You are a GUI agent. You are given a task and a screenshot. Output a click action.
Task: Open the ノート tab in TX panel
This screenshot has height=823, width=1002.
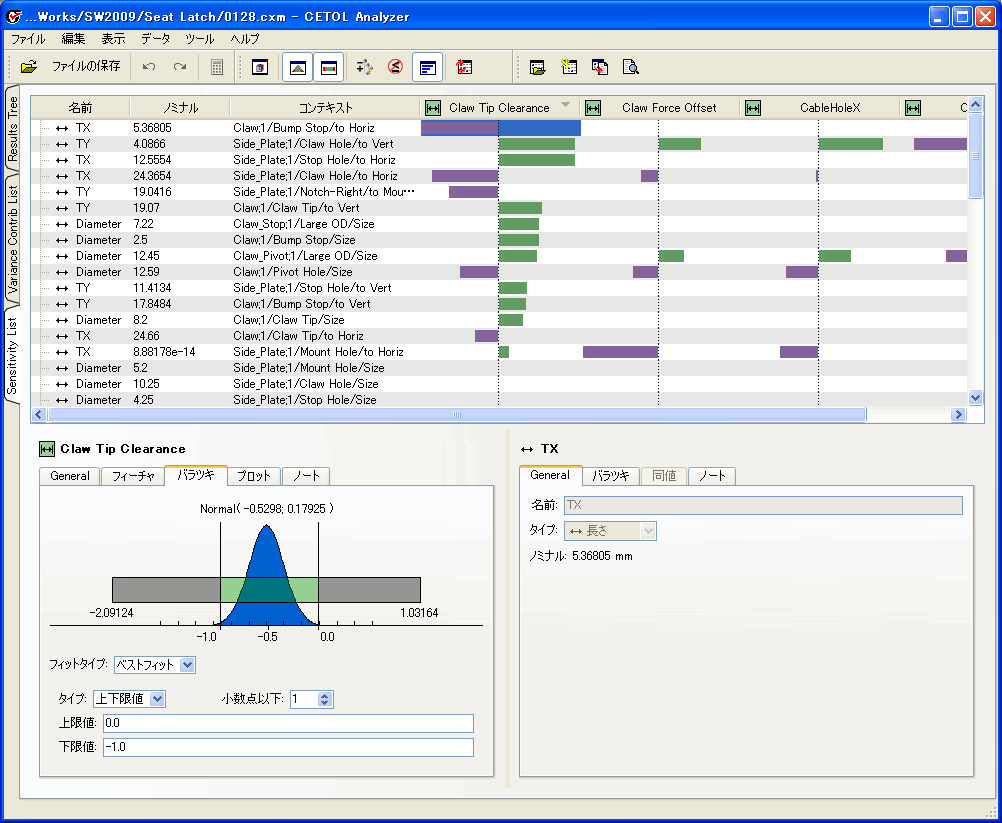tap(712, 476)
